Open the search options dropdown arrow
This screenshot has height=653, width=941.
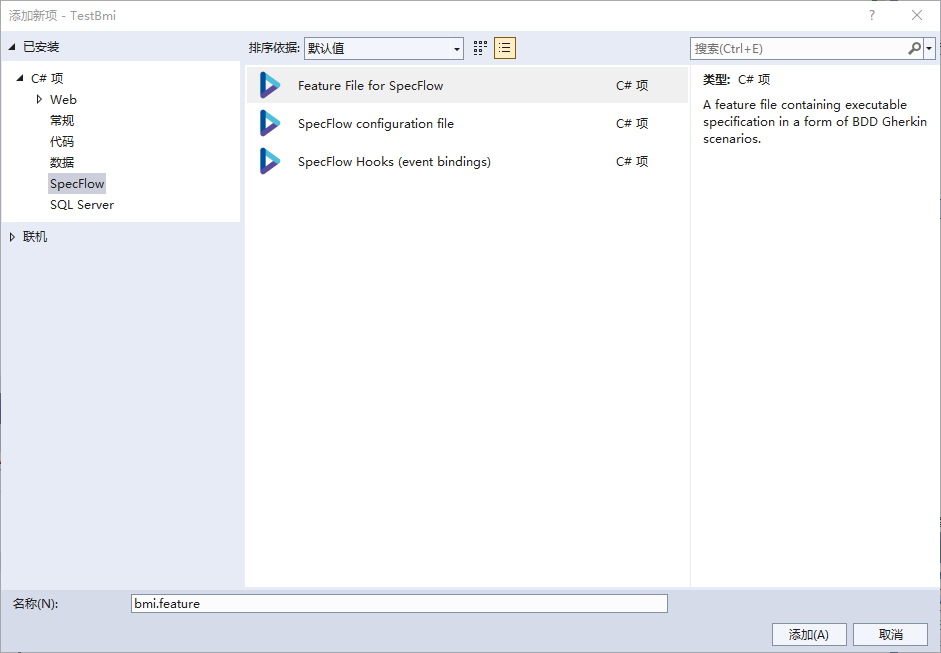[930, 49]
